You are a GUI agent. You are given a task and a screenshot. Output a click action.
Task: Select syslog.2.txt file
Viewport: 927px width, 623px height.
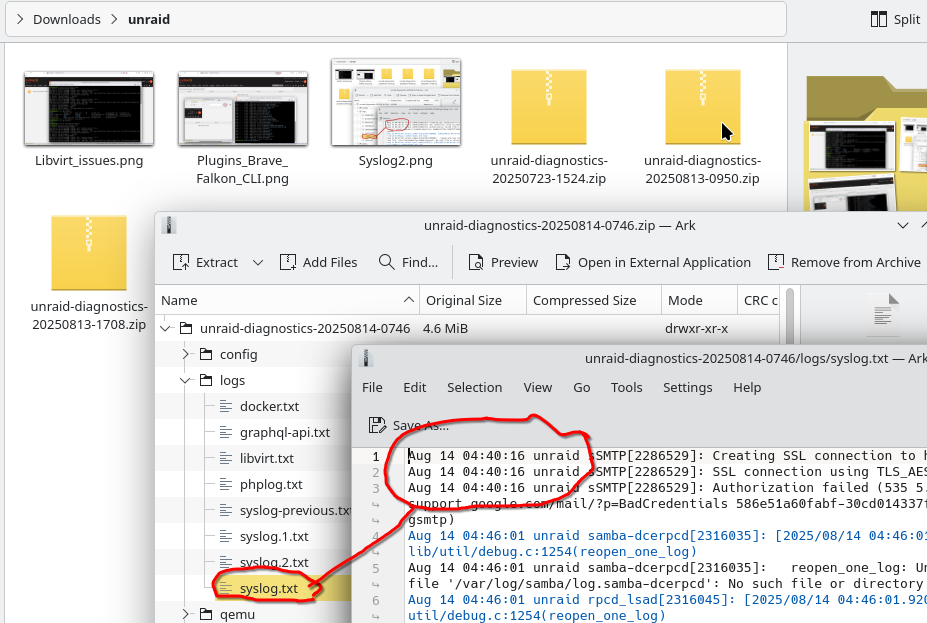[274, 563]
